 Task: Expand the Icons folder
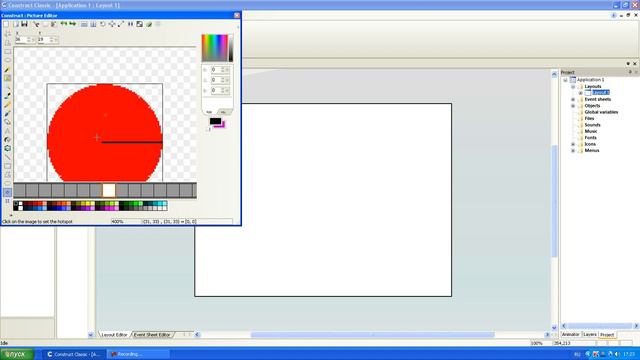tap(573, 144)
